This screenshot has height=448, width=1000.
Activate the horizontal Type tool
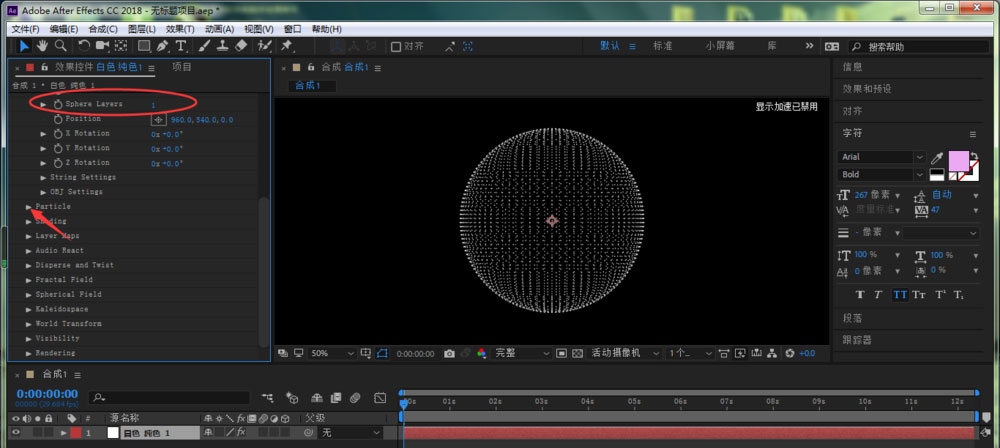(x=181, y=46)
